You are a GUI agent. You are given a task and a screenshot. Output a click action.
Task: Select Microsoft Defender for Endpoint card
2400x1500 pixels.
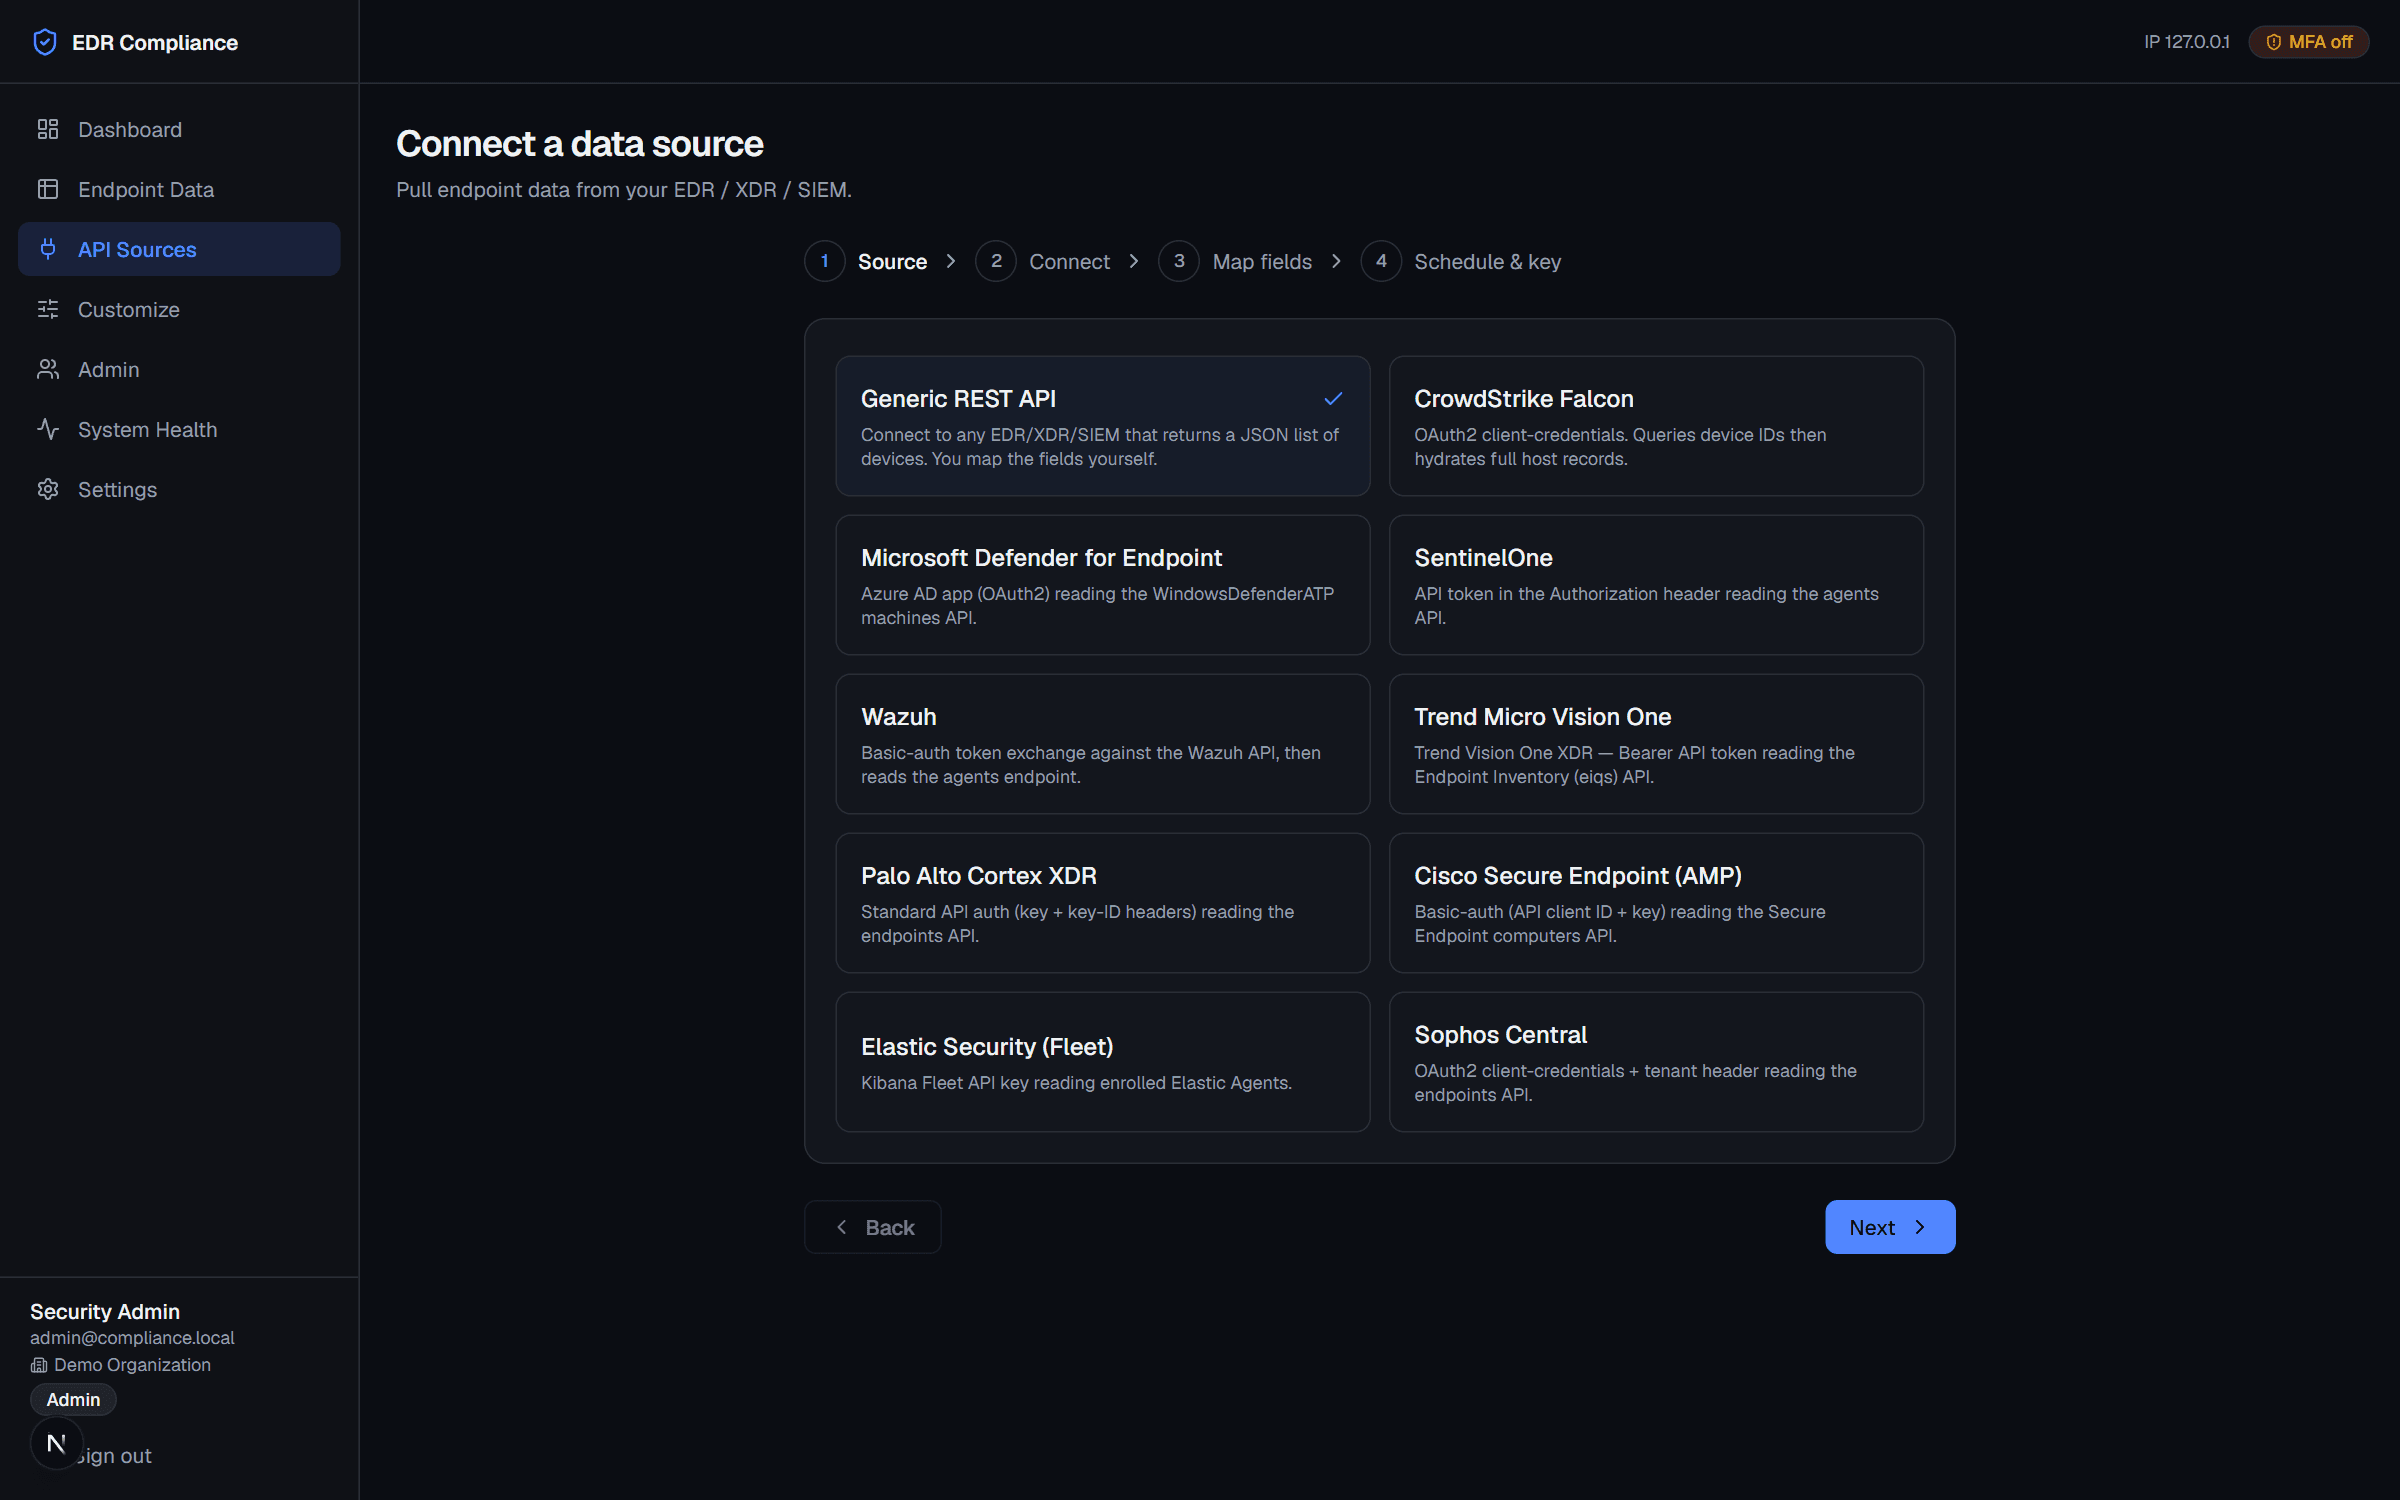(1103, 585)
